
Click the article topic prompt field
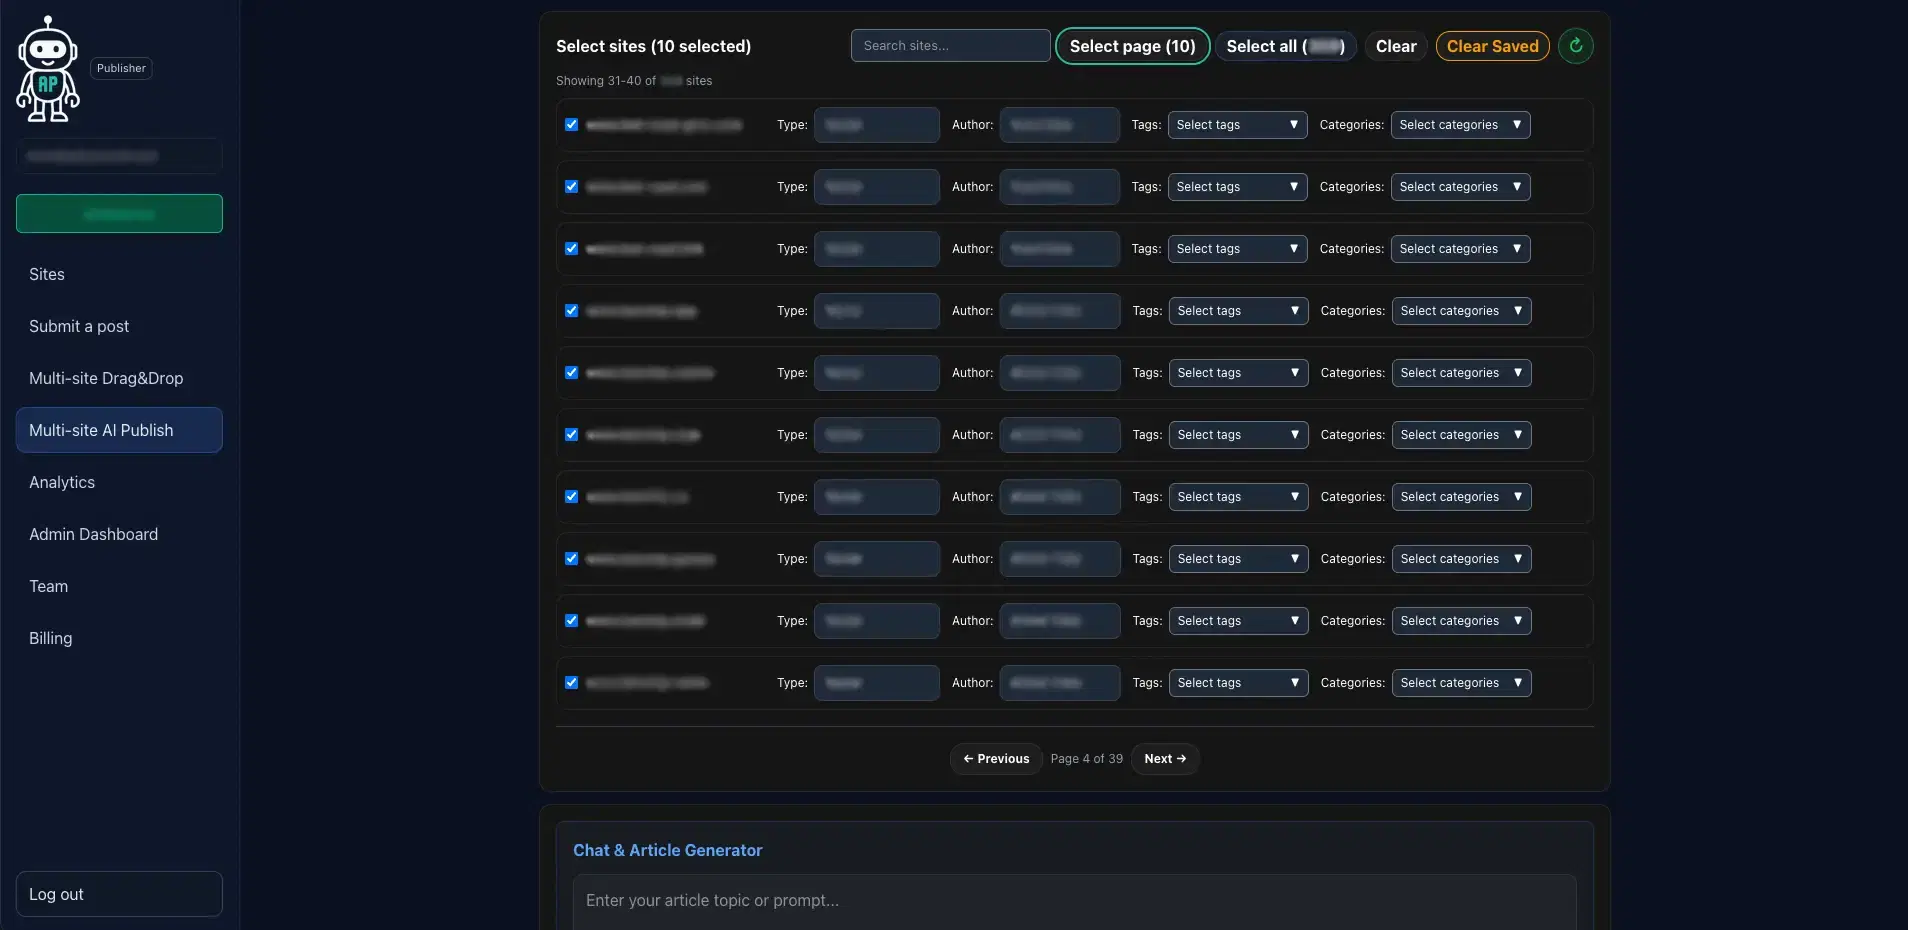point(1075,901)
